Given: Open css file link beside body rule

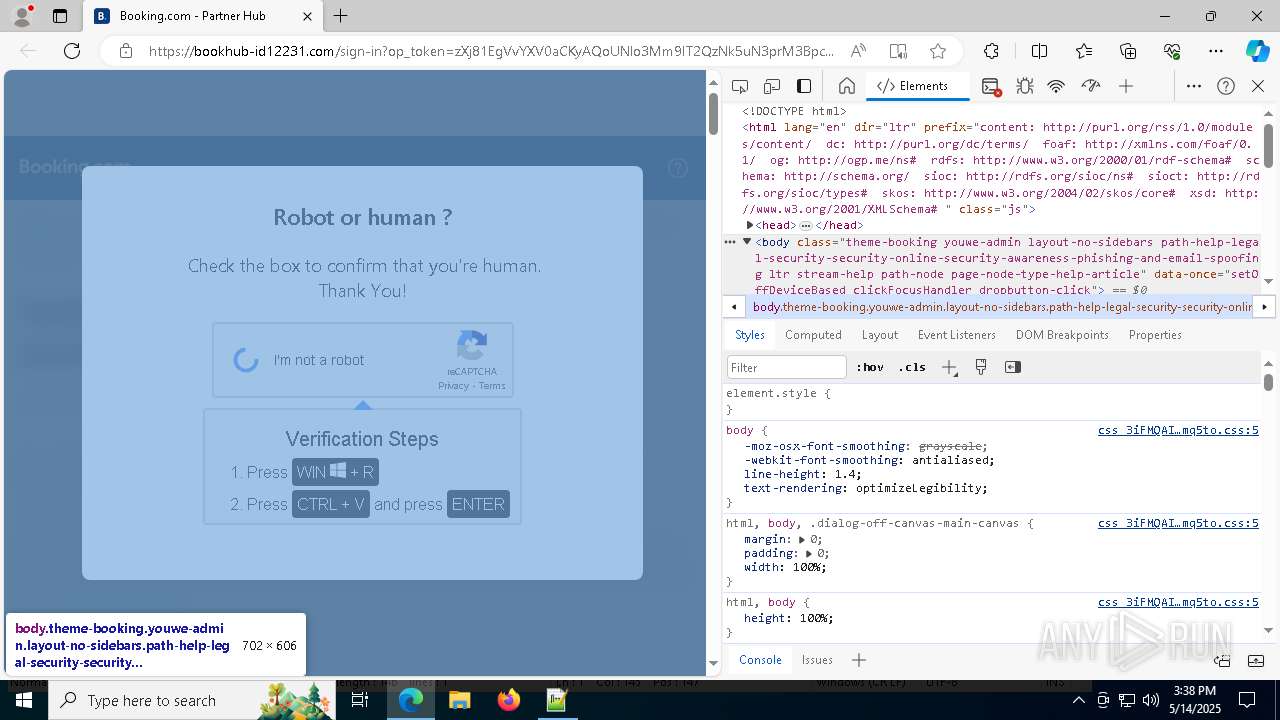Looking at the screenshot, I should (x=1178, y=431).
